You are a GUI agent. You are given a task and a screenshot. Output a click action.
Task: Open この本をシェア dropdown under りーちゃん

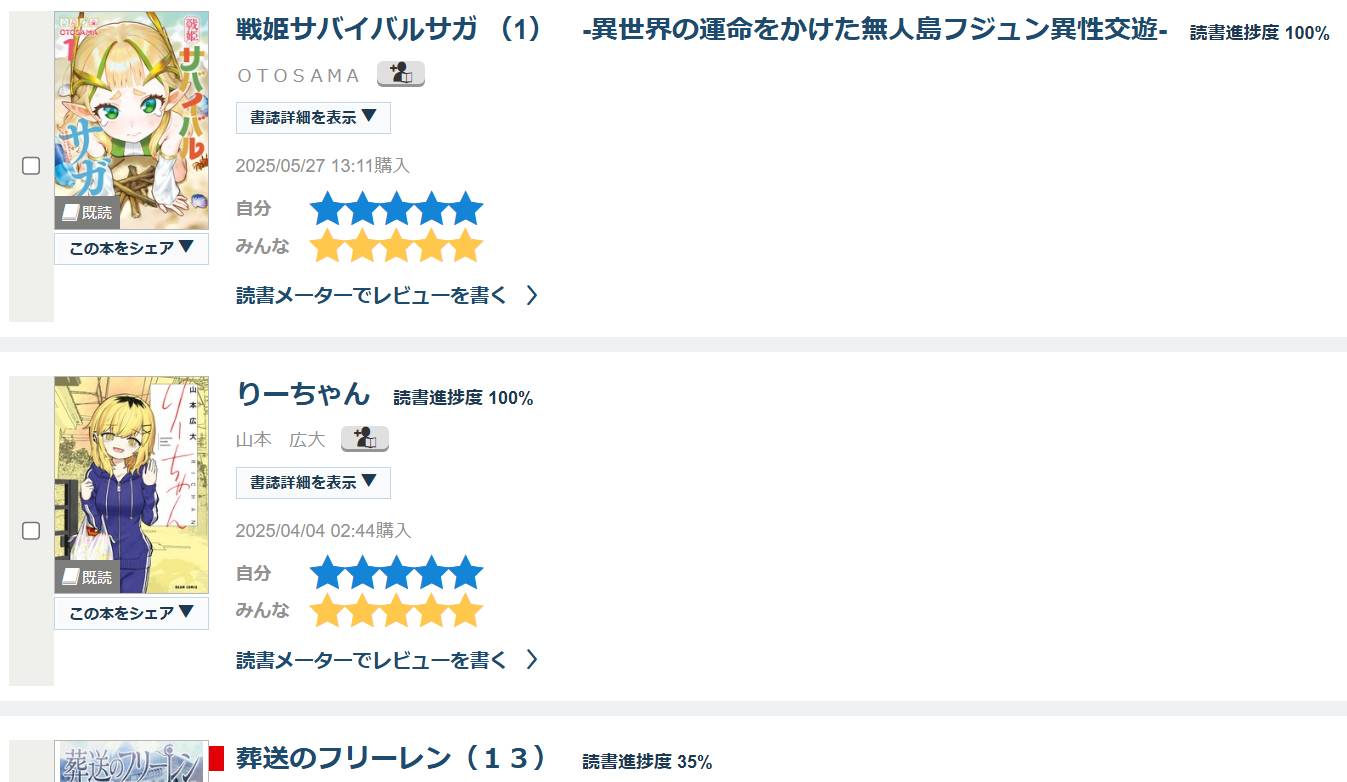pos(131,613)
